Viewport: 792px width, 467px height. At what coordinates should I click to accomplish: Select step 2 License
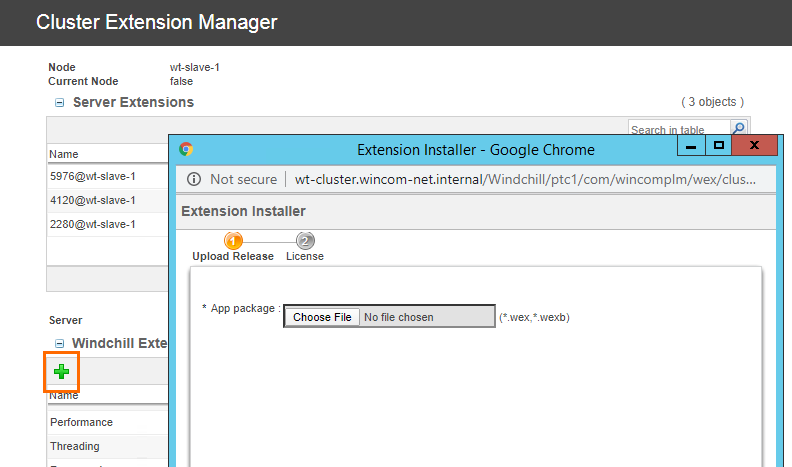click(x=305, y=247)
